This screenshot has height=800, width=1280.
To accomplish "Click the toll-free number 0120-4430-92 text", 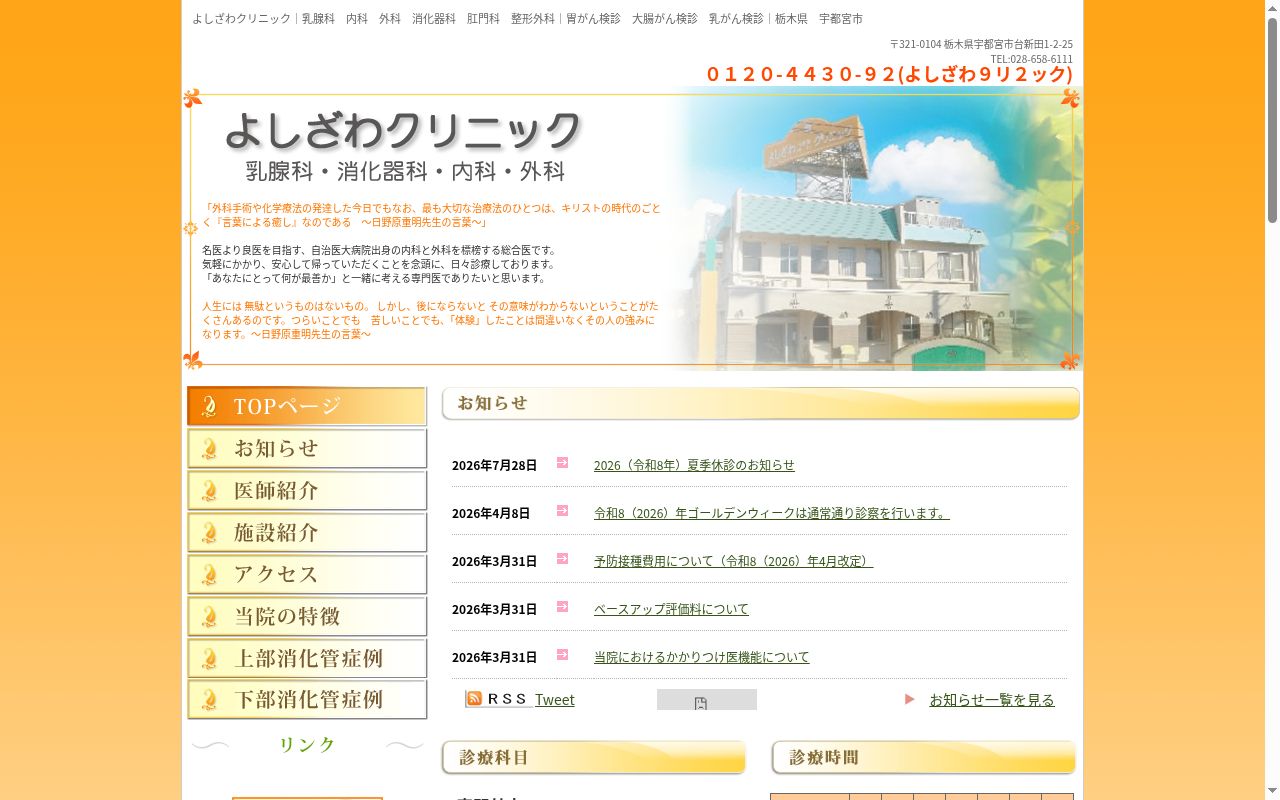I will pyautogui.click(x=889, y=74).
